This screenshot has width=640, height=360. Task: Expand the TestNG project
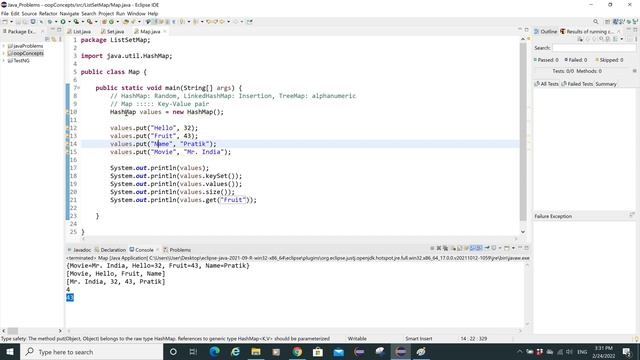(4, 60)
